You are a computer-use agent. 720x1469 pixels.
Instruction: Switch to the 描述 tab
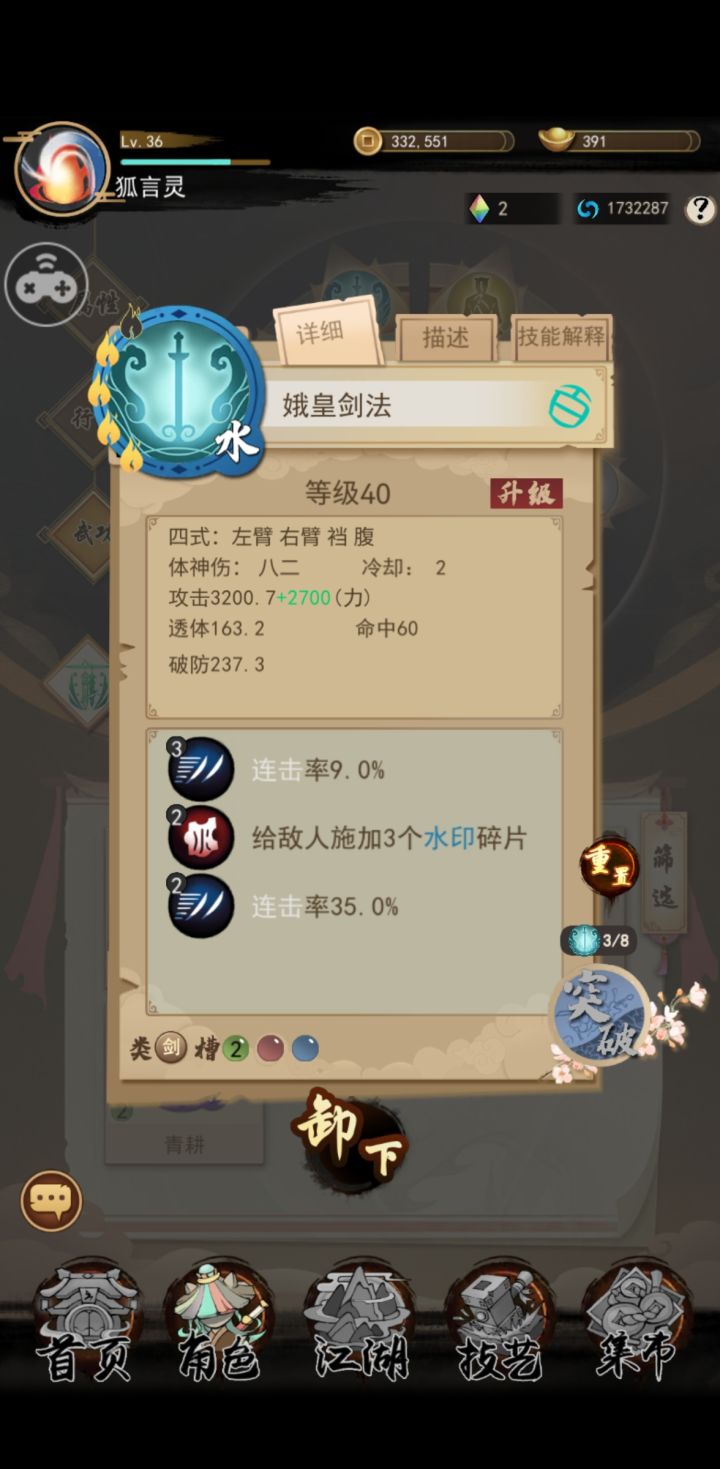pos(445,338)
